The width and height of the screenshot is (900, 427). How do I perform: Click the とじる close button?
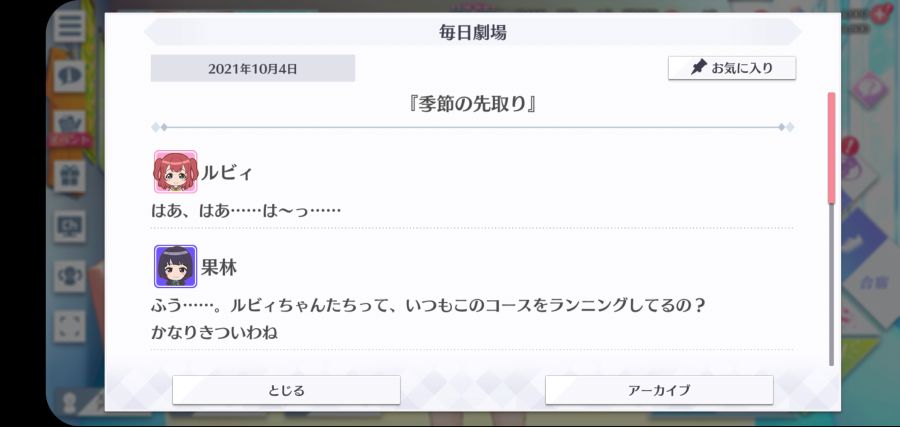(286, 390)
